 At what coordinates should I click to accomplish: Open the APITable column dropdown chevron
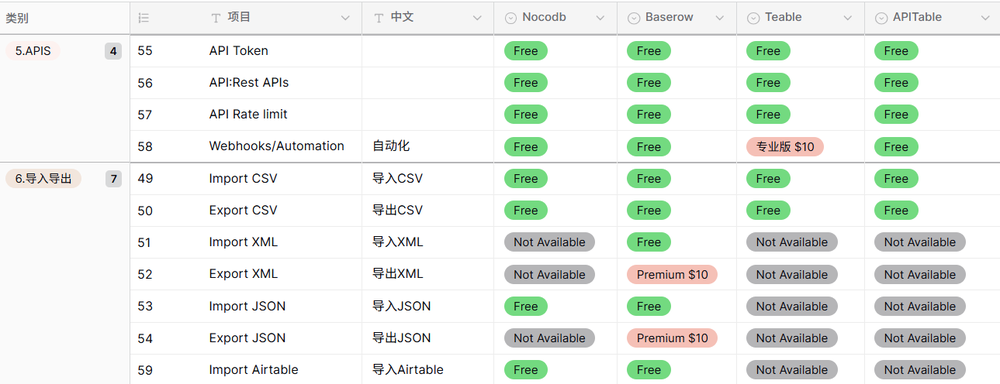point(985,18)
